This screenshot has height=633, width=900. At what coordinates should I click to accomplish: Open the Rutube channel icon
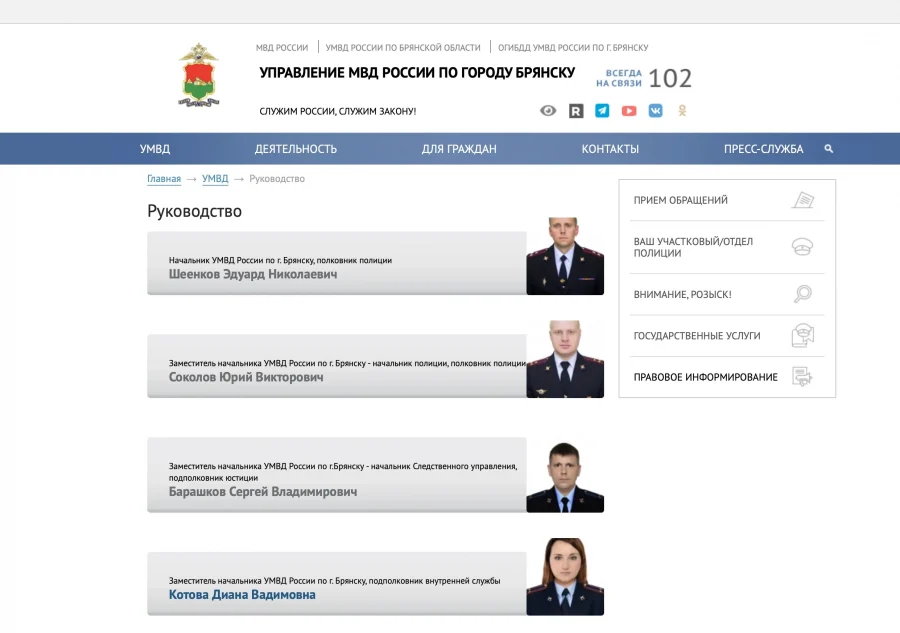(x=576, y=111)
